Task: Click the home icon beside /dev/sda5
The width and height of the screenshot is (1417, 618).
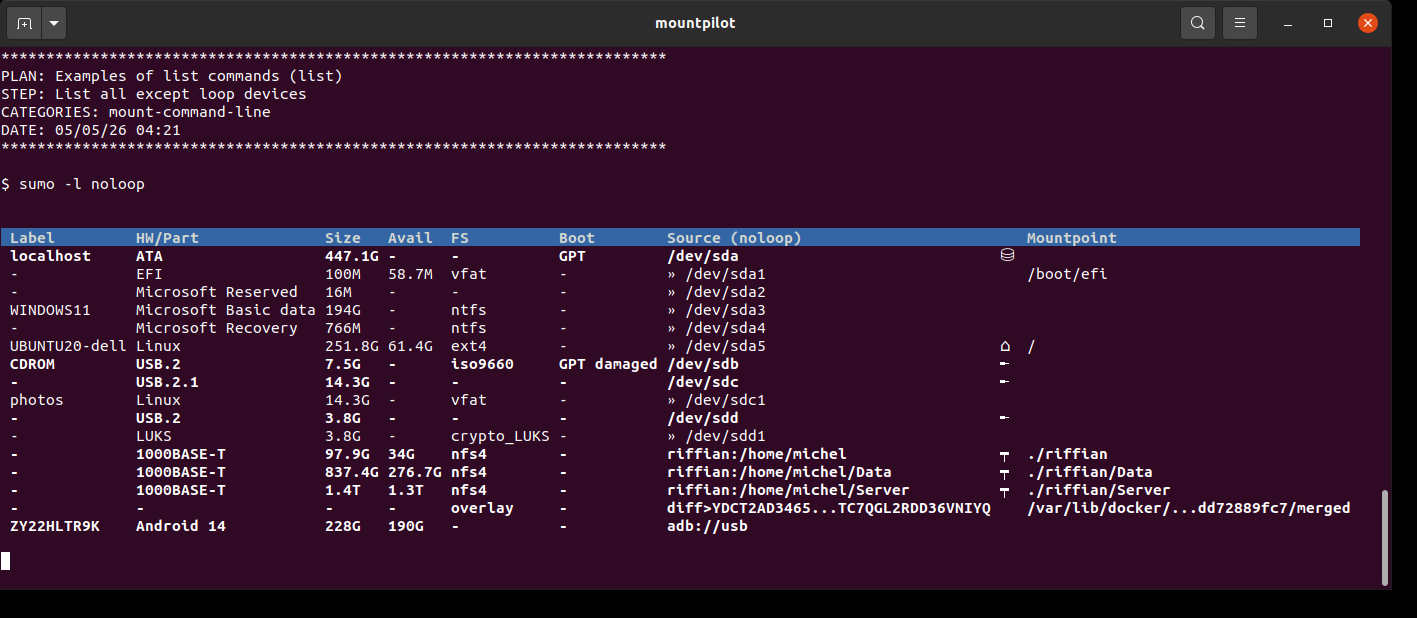Action: click(x=1006, y=346)
